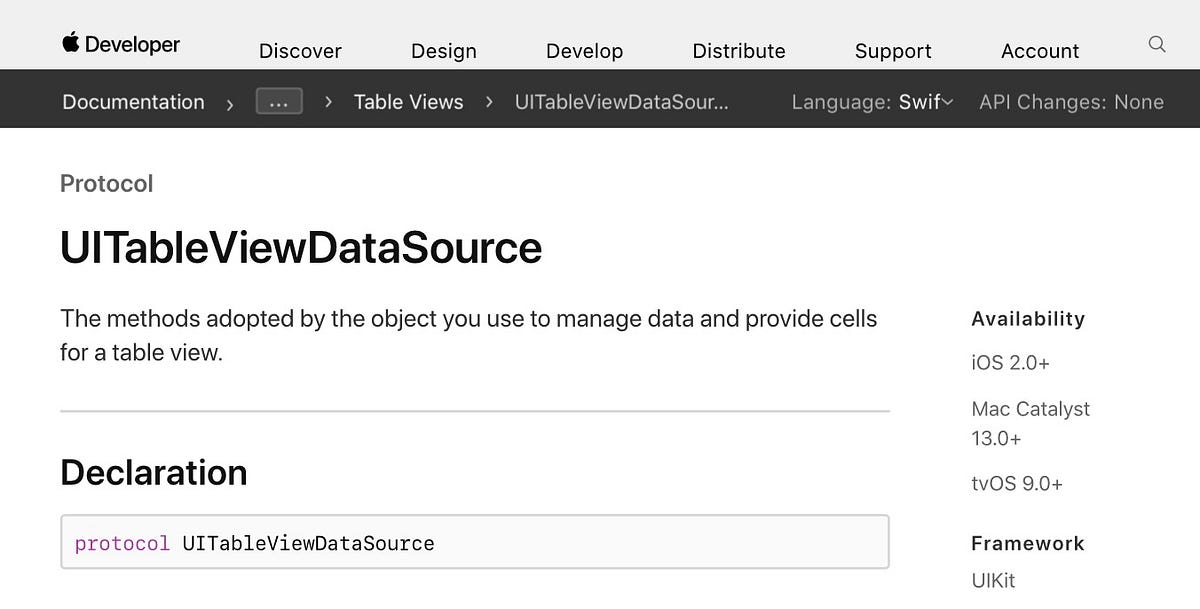Click the UITableViewDataSource page title
The height and width of the screenshot is (609, 1200).
[301, 247]
